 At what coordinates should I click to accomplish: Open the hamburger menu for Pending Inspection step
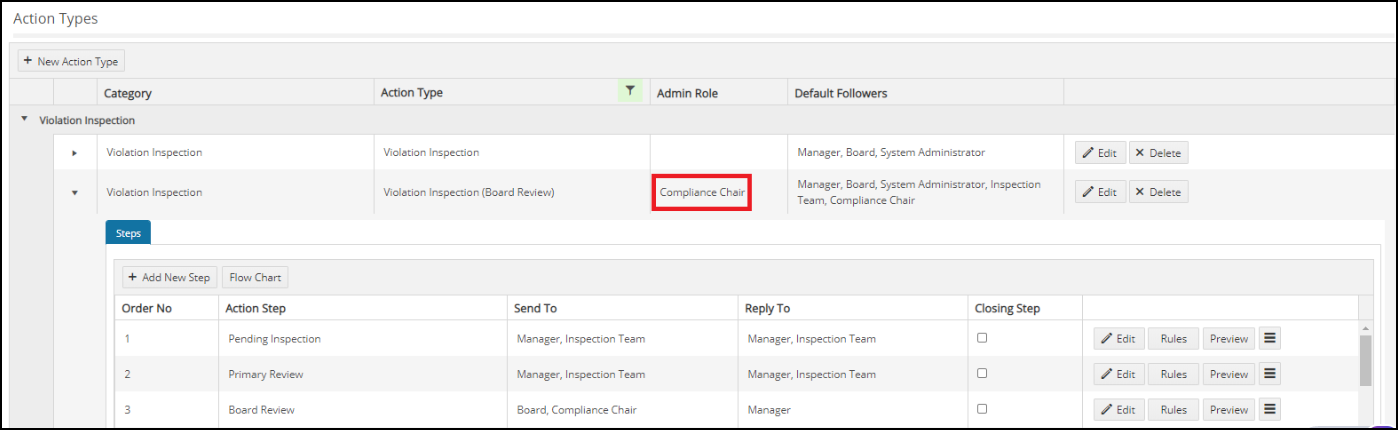coord(1269,338)
